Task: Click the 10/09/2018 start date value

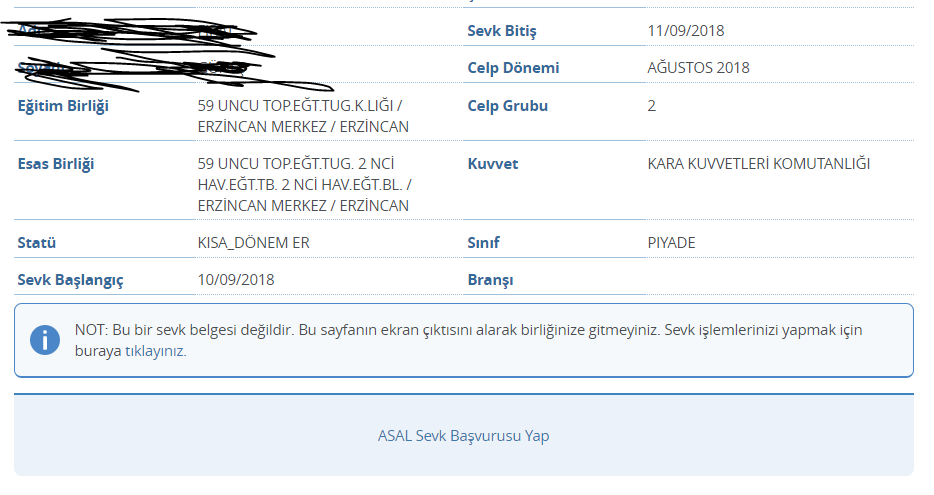Action: tap(236, 279)
